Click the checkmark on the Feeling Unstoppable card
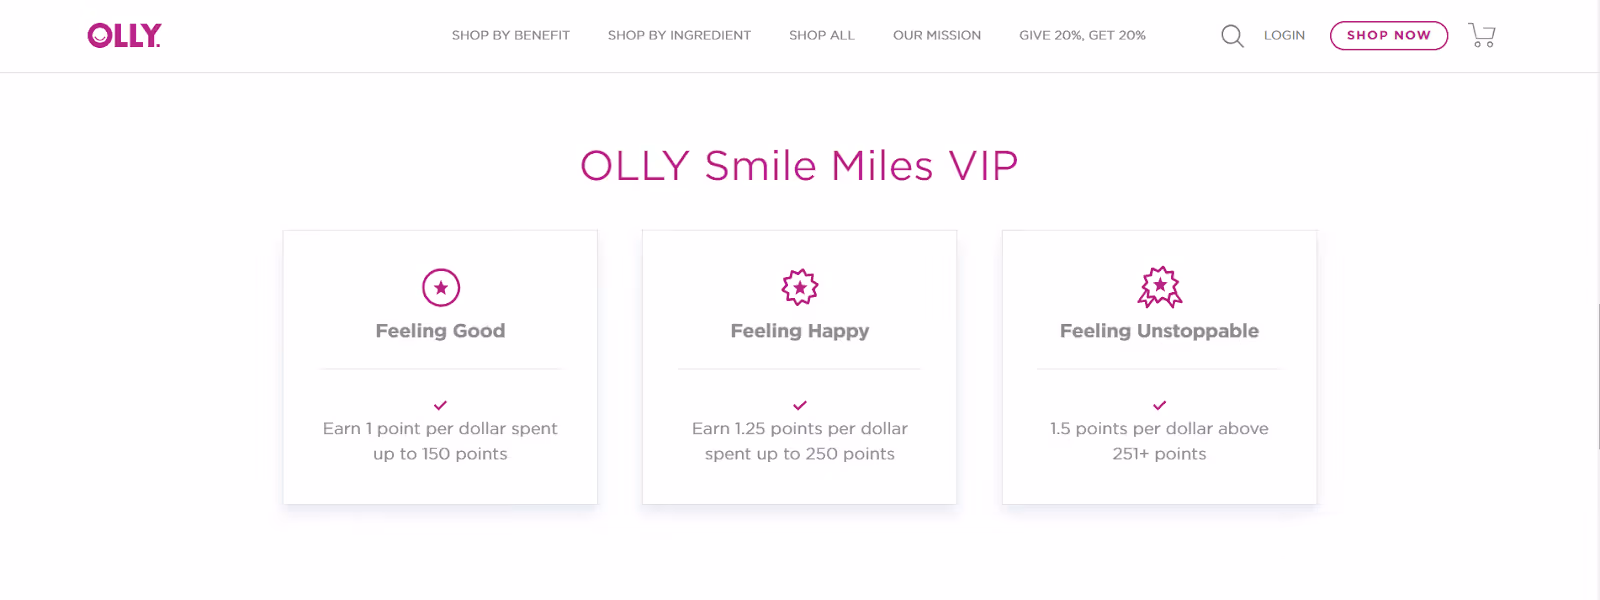 pos(1159,406)
